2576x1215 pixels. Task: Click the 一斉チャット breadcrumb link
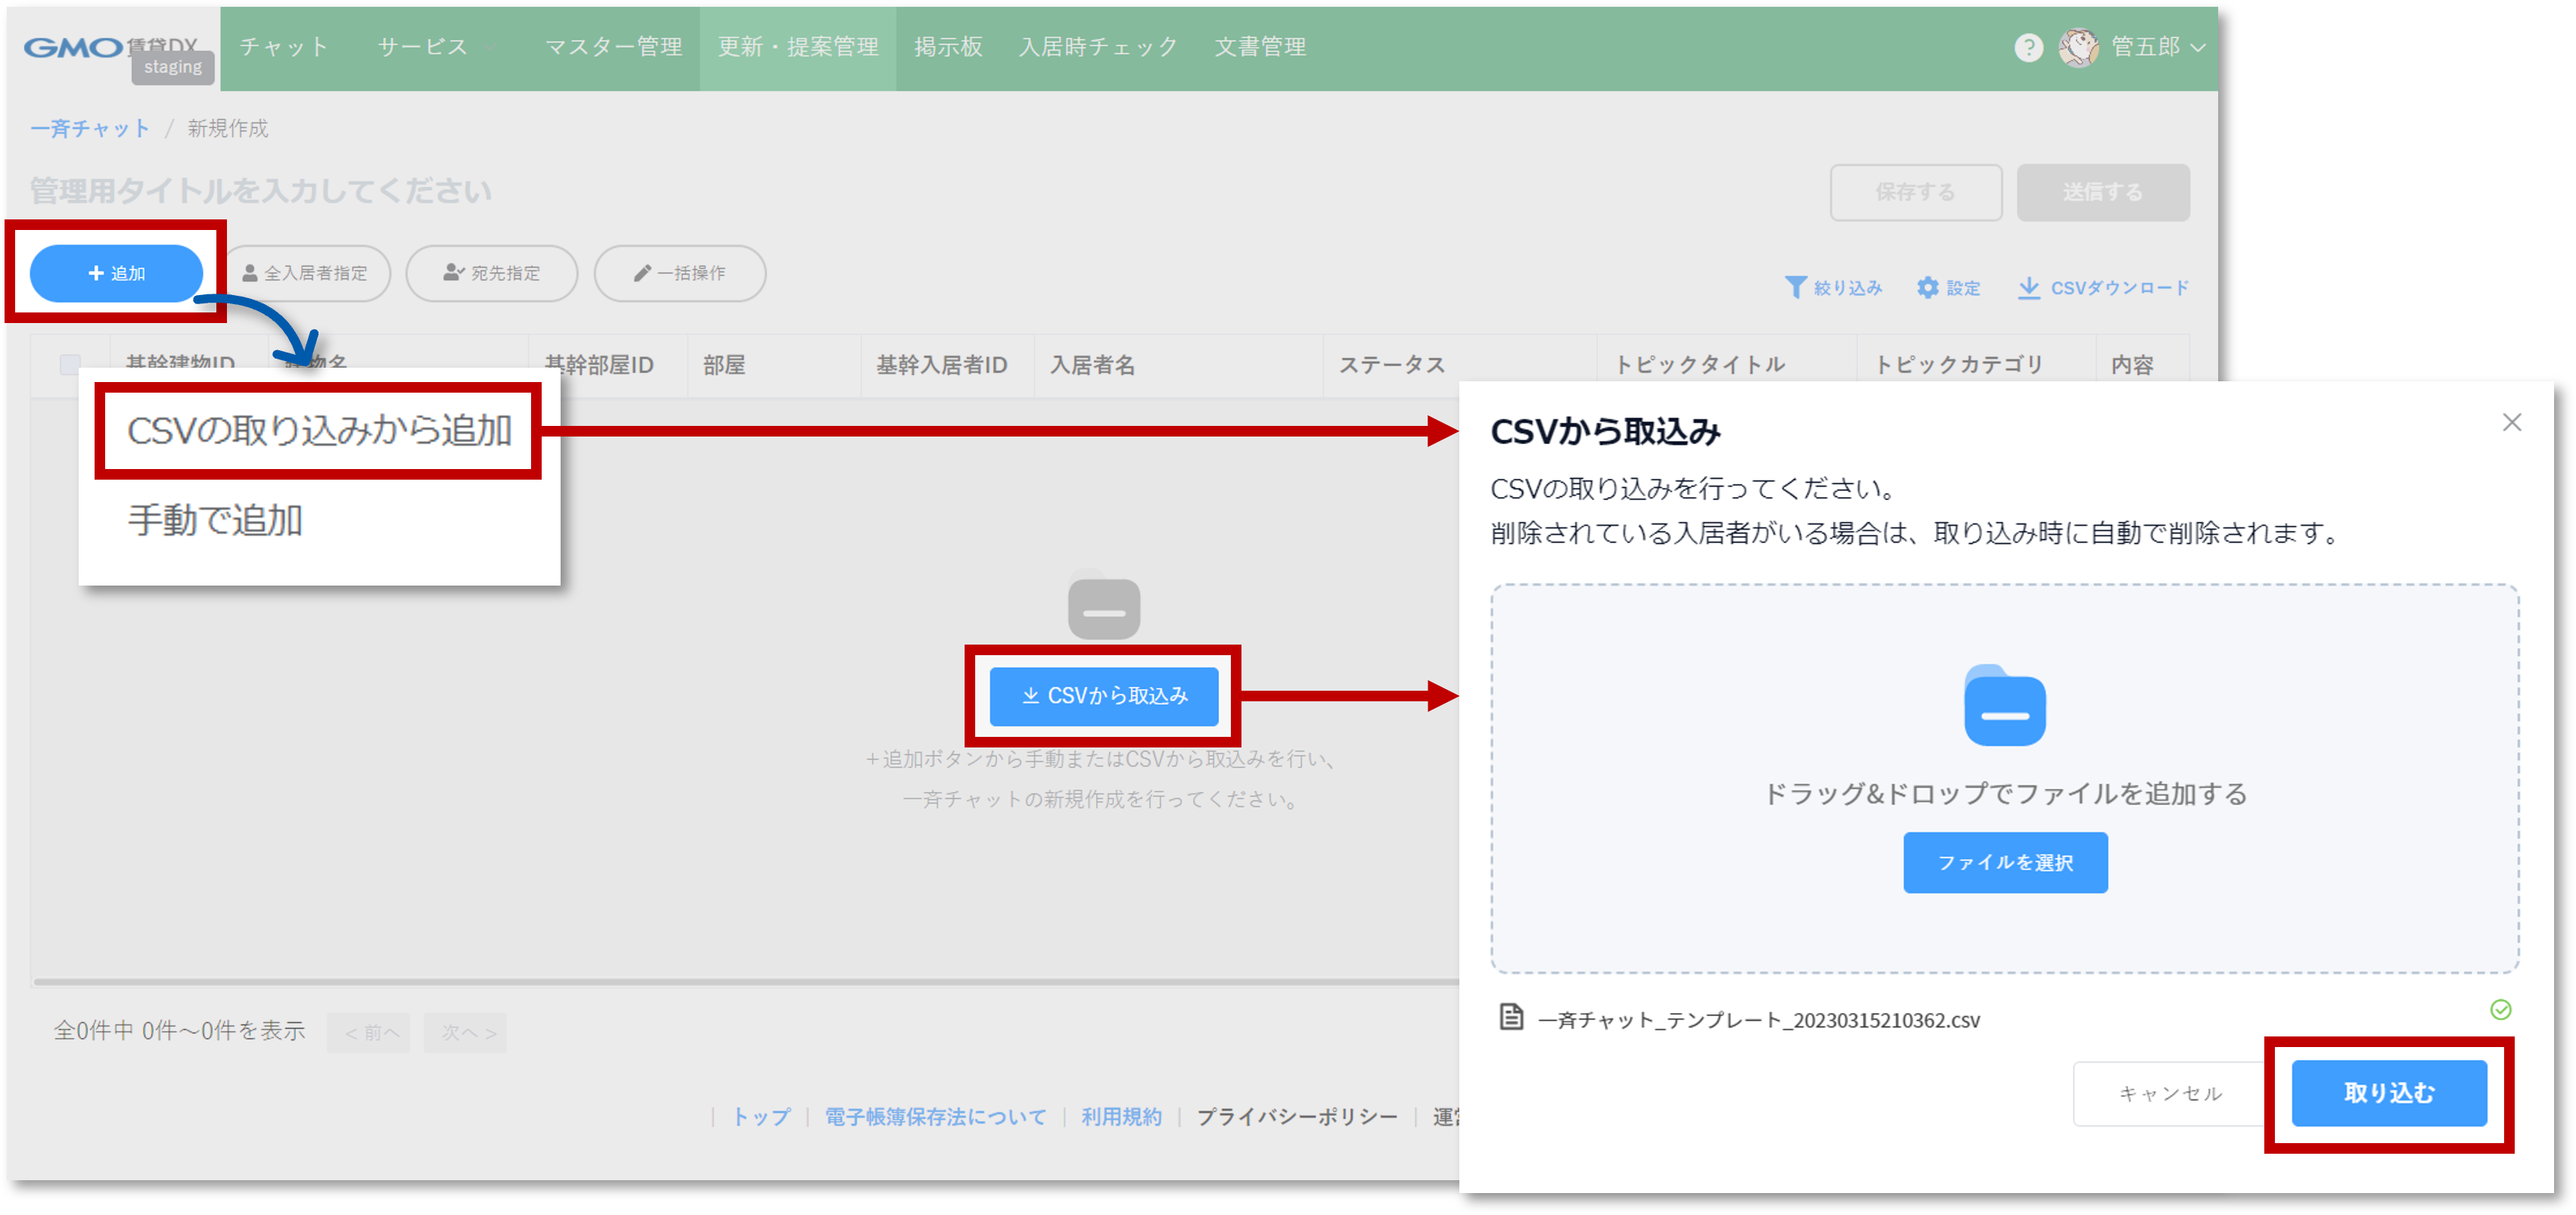coord(90,129)
